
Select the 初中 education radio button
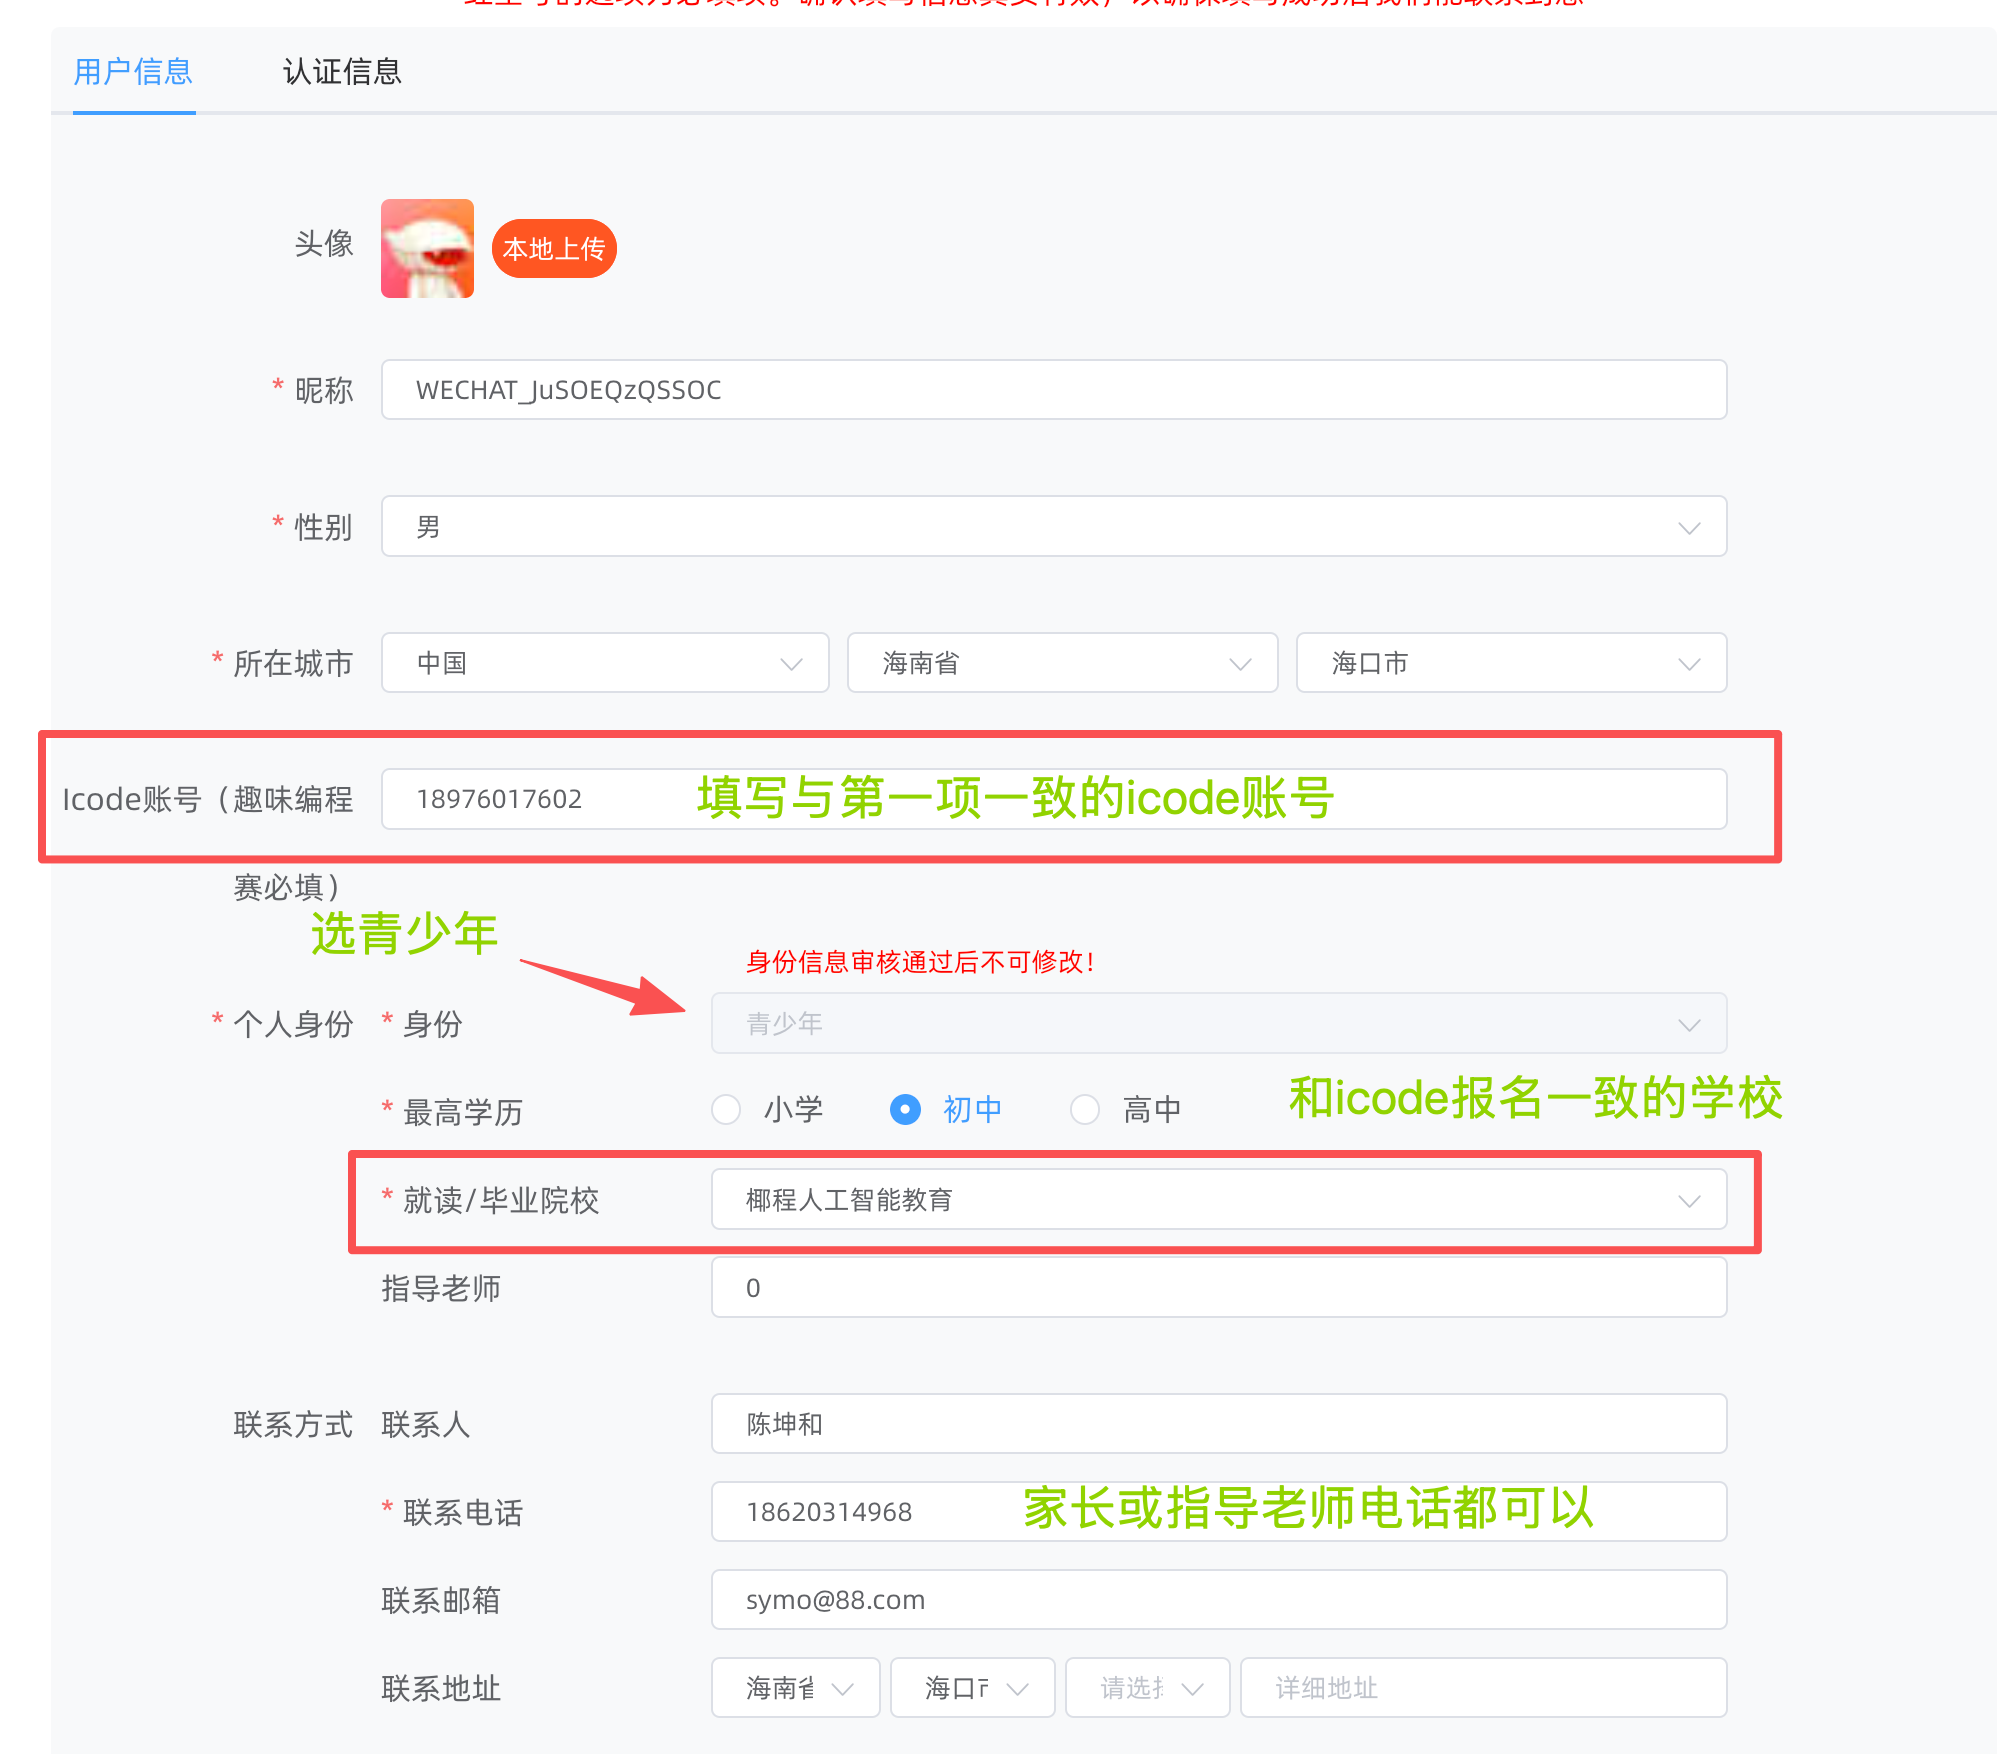click(x=905, y=1110)
